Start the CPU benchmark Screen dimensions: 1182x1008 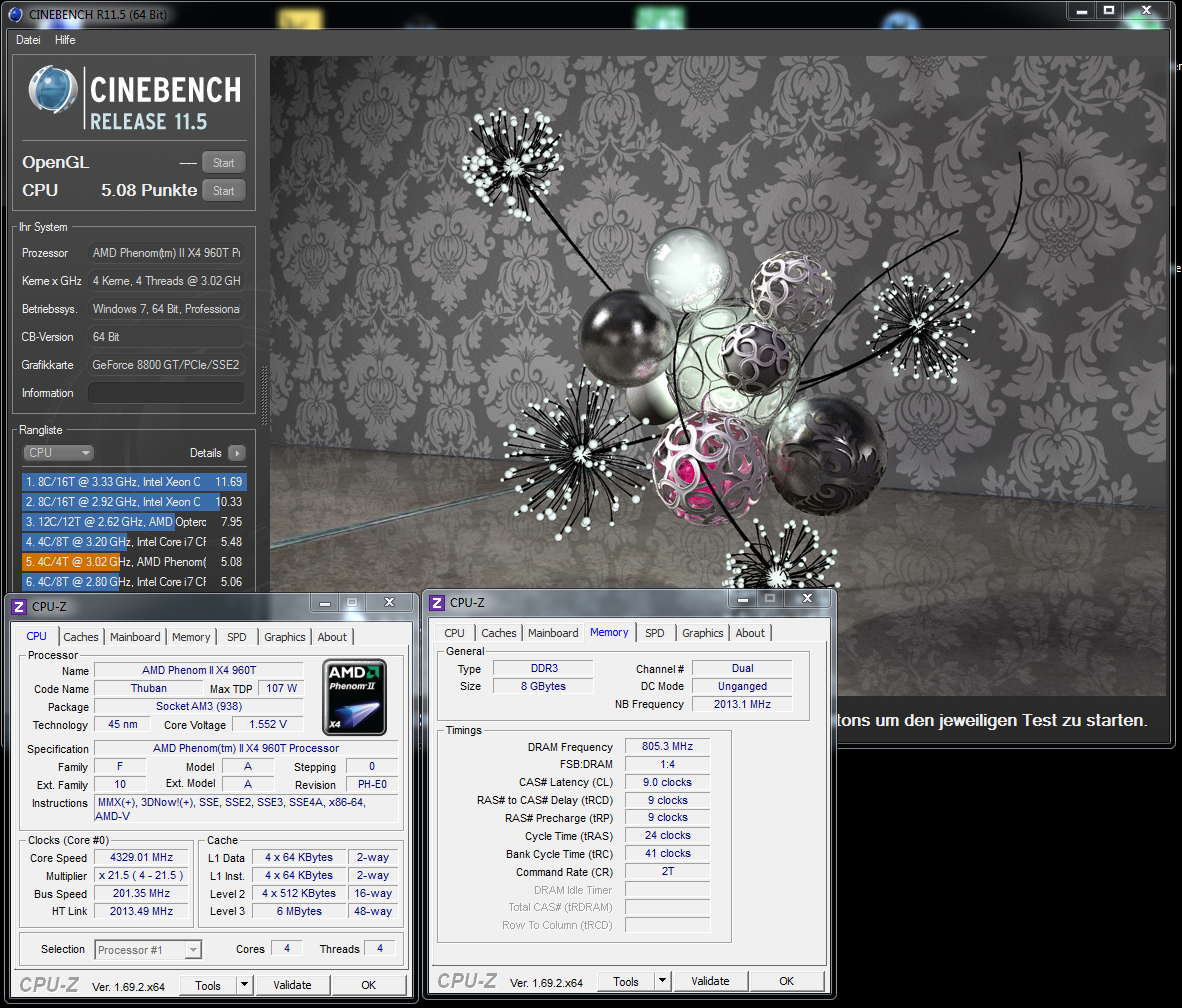[x=223, y=191]
